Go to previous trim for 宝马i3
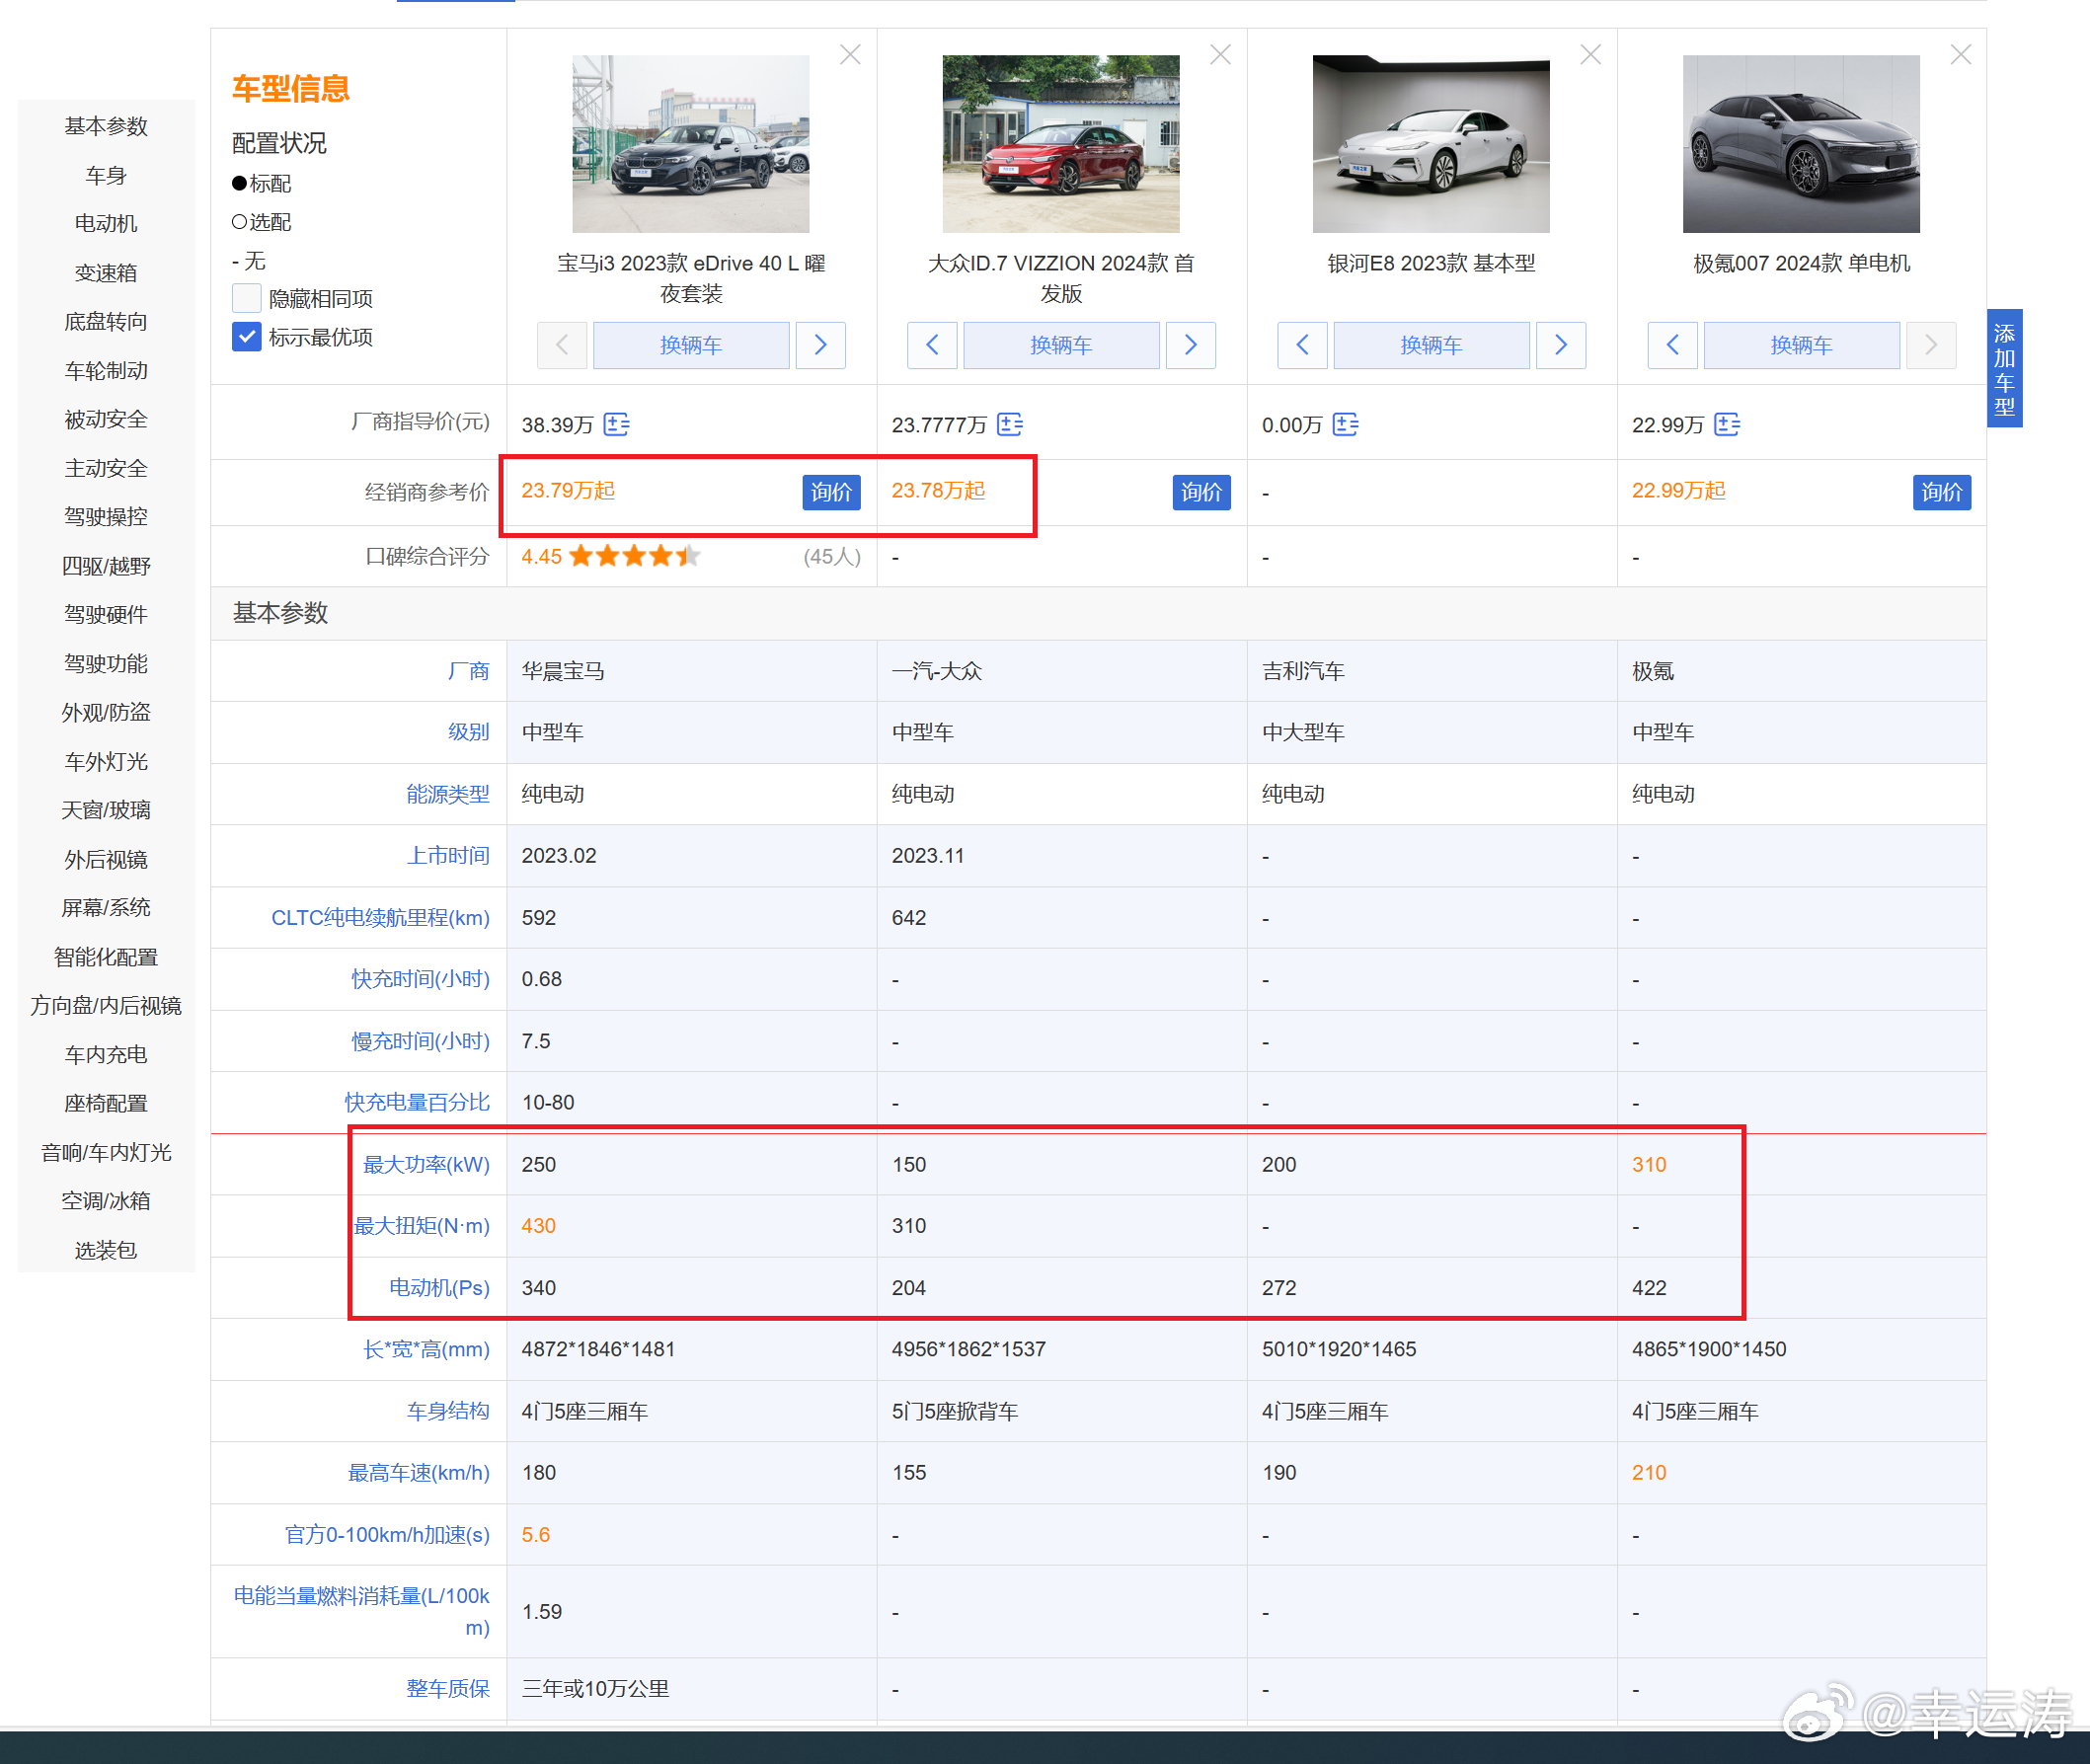2090x1764 pixels. pyautogui.click(x=562, y=345)
